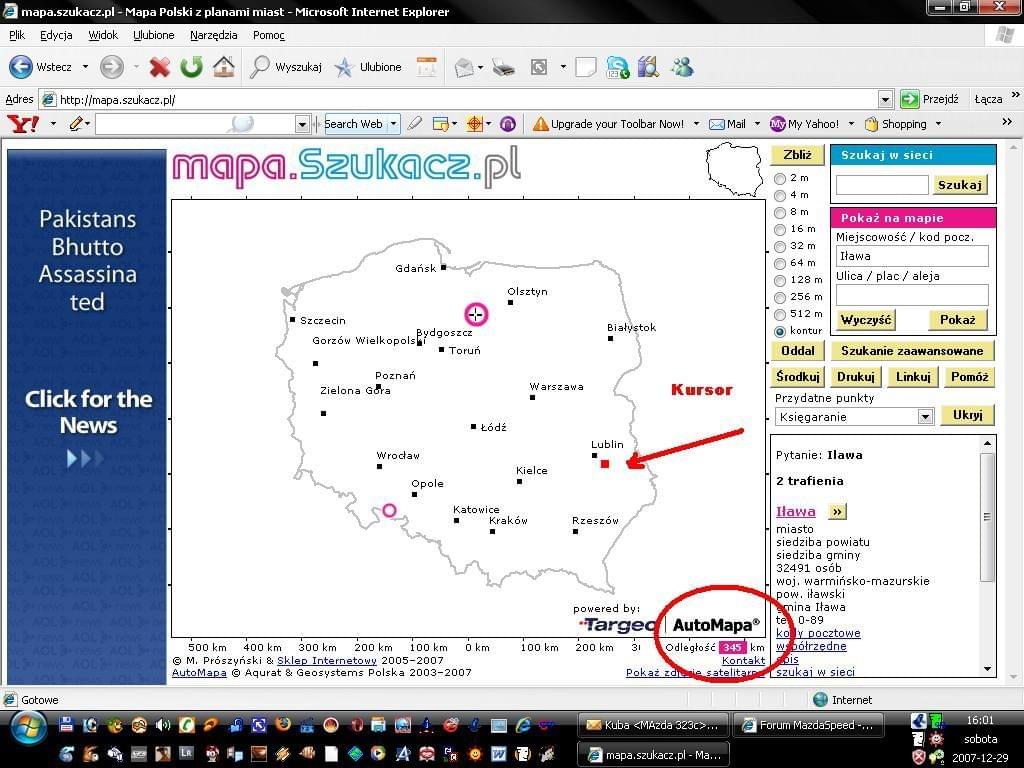
Task: Click the Upgrade your Toolbar Now warning icon
Action: tap(540, 123)
